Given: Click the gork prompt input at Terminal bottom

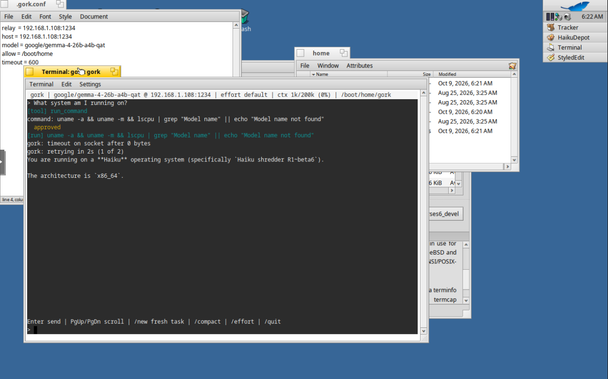Looking at the screenshot, I should (x=222, y=330).
